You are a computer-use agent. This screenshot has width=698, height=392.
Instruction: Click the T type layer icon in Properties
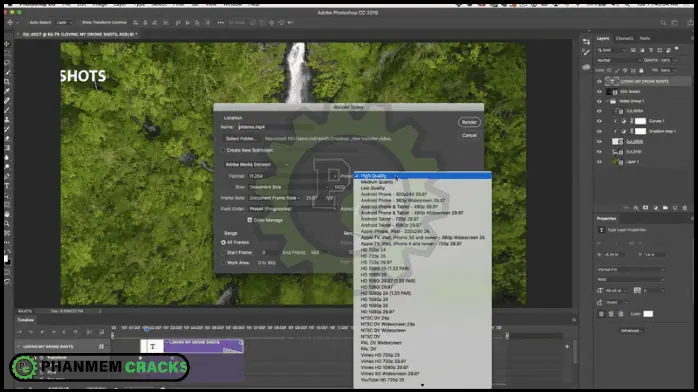[601, 230]
